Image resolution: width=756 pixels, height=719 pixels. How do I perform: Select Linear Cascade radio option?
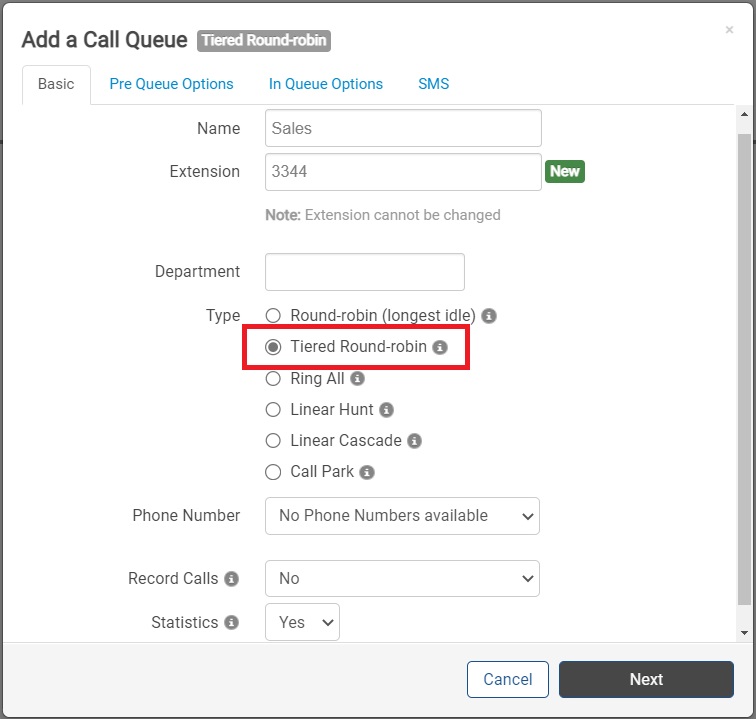click(273, 441)
